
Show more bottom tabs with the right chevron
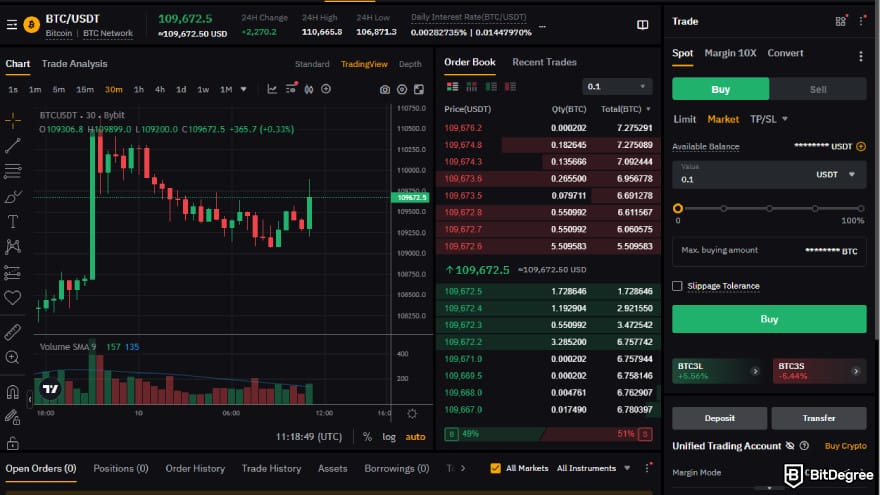463,468
